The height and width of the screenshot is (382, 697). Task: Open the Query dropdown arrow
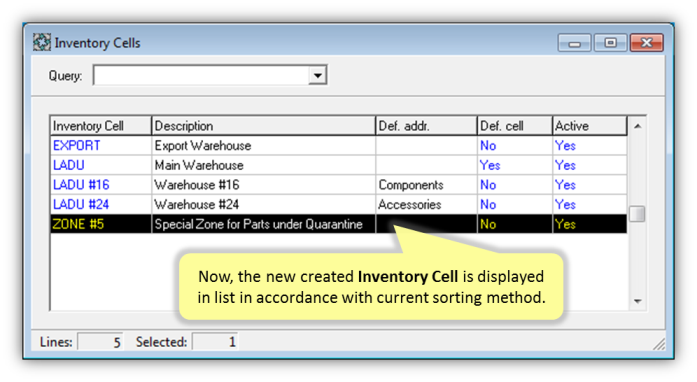point(317,75)
